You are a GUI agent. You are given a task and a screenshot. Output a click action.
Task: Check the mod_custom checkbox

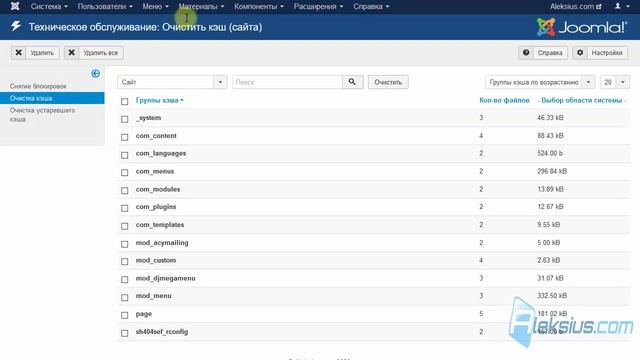[124, 262]
